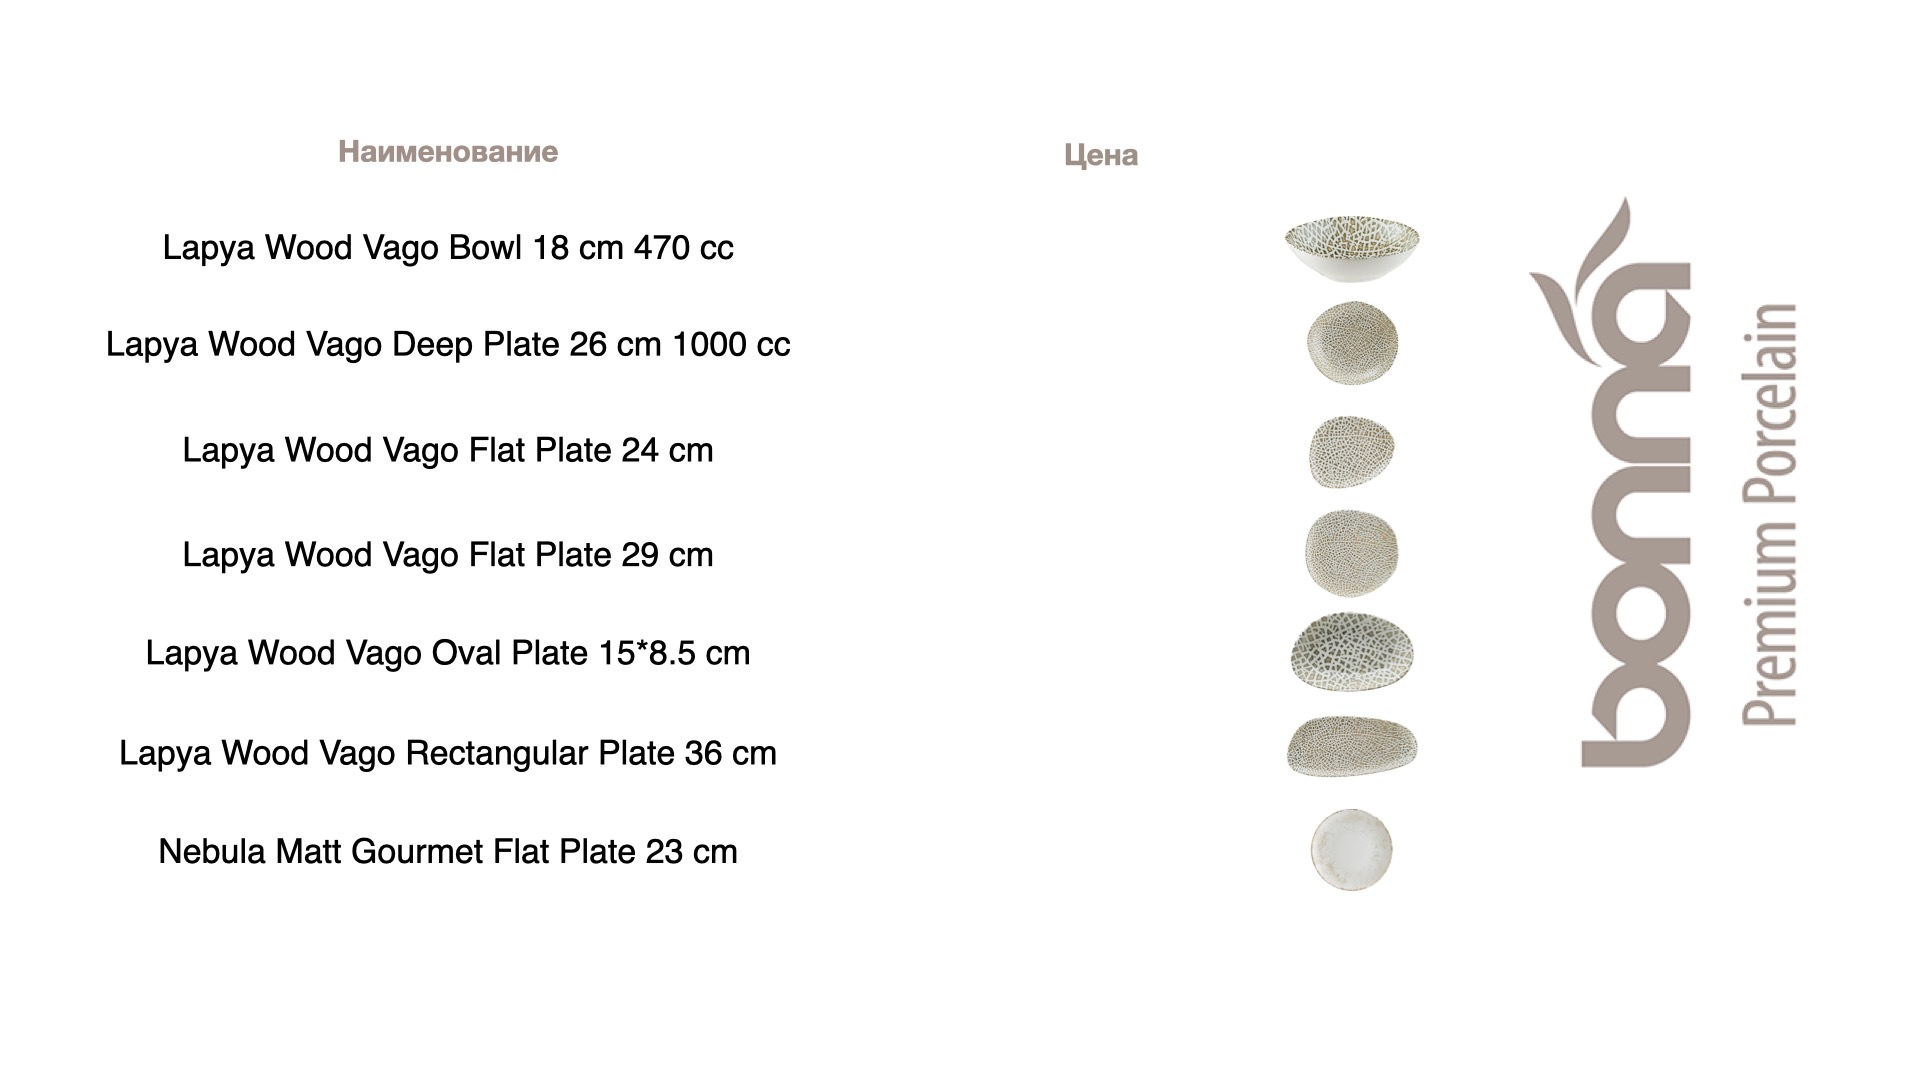Click the empty price cell beside the Bowl

coord(1101,248)
